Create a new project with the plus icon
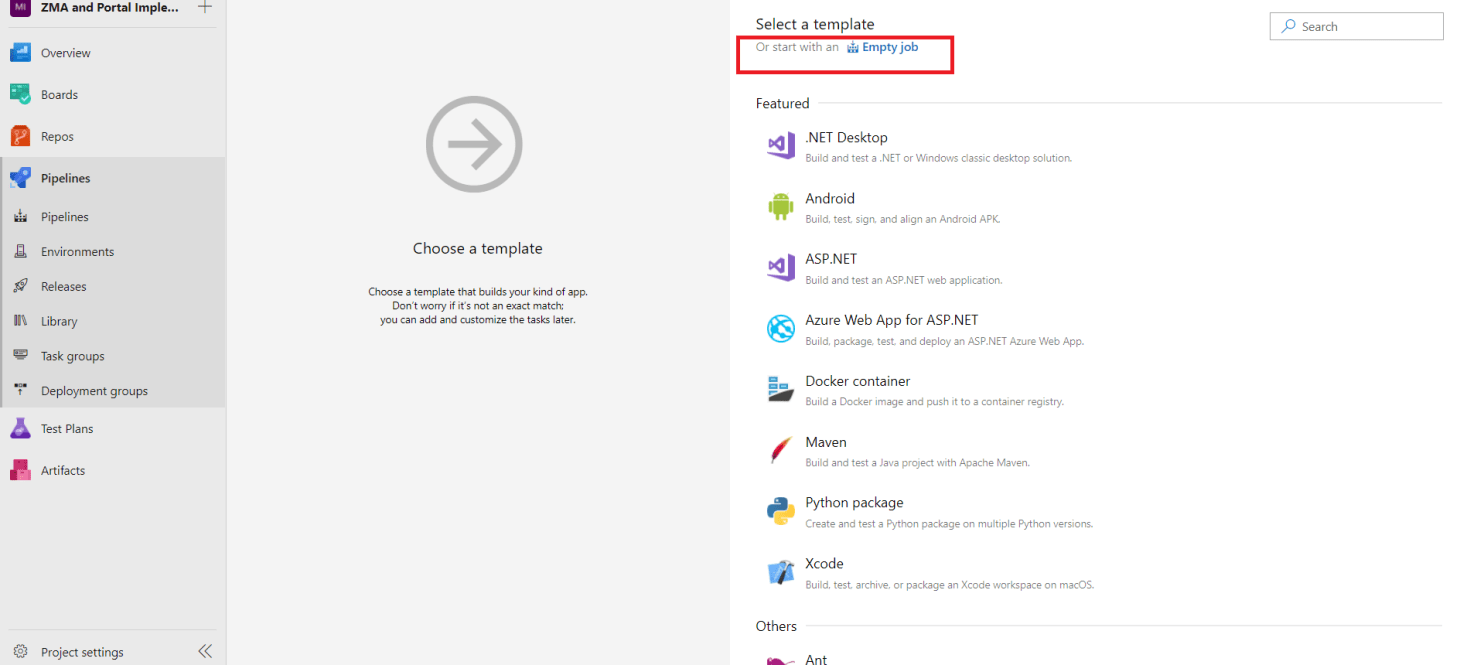This screenshot has width=1460, height=665. pyautogui.click(x=204, y=8)
